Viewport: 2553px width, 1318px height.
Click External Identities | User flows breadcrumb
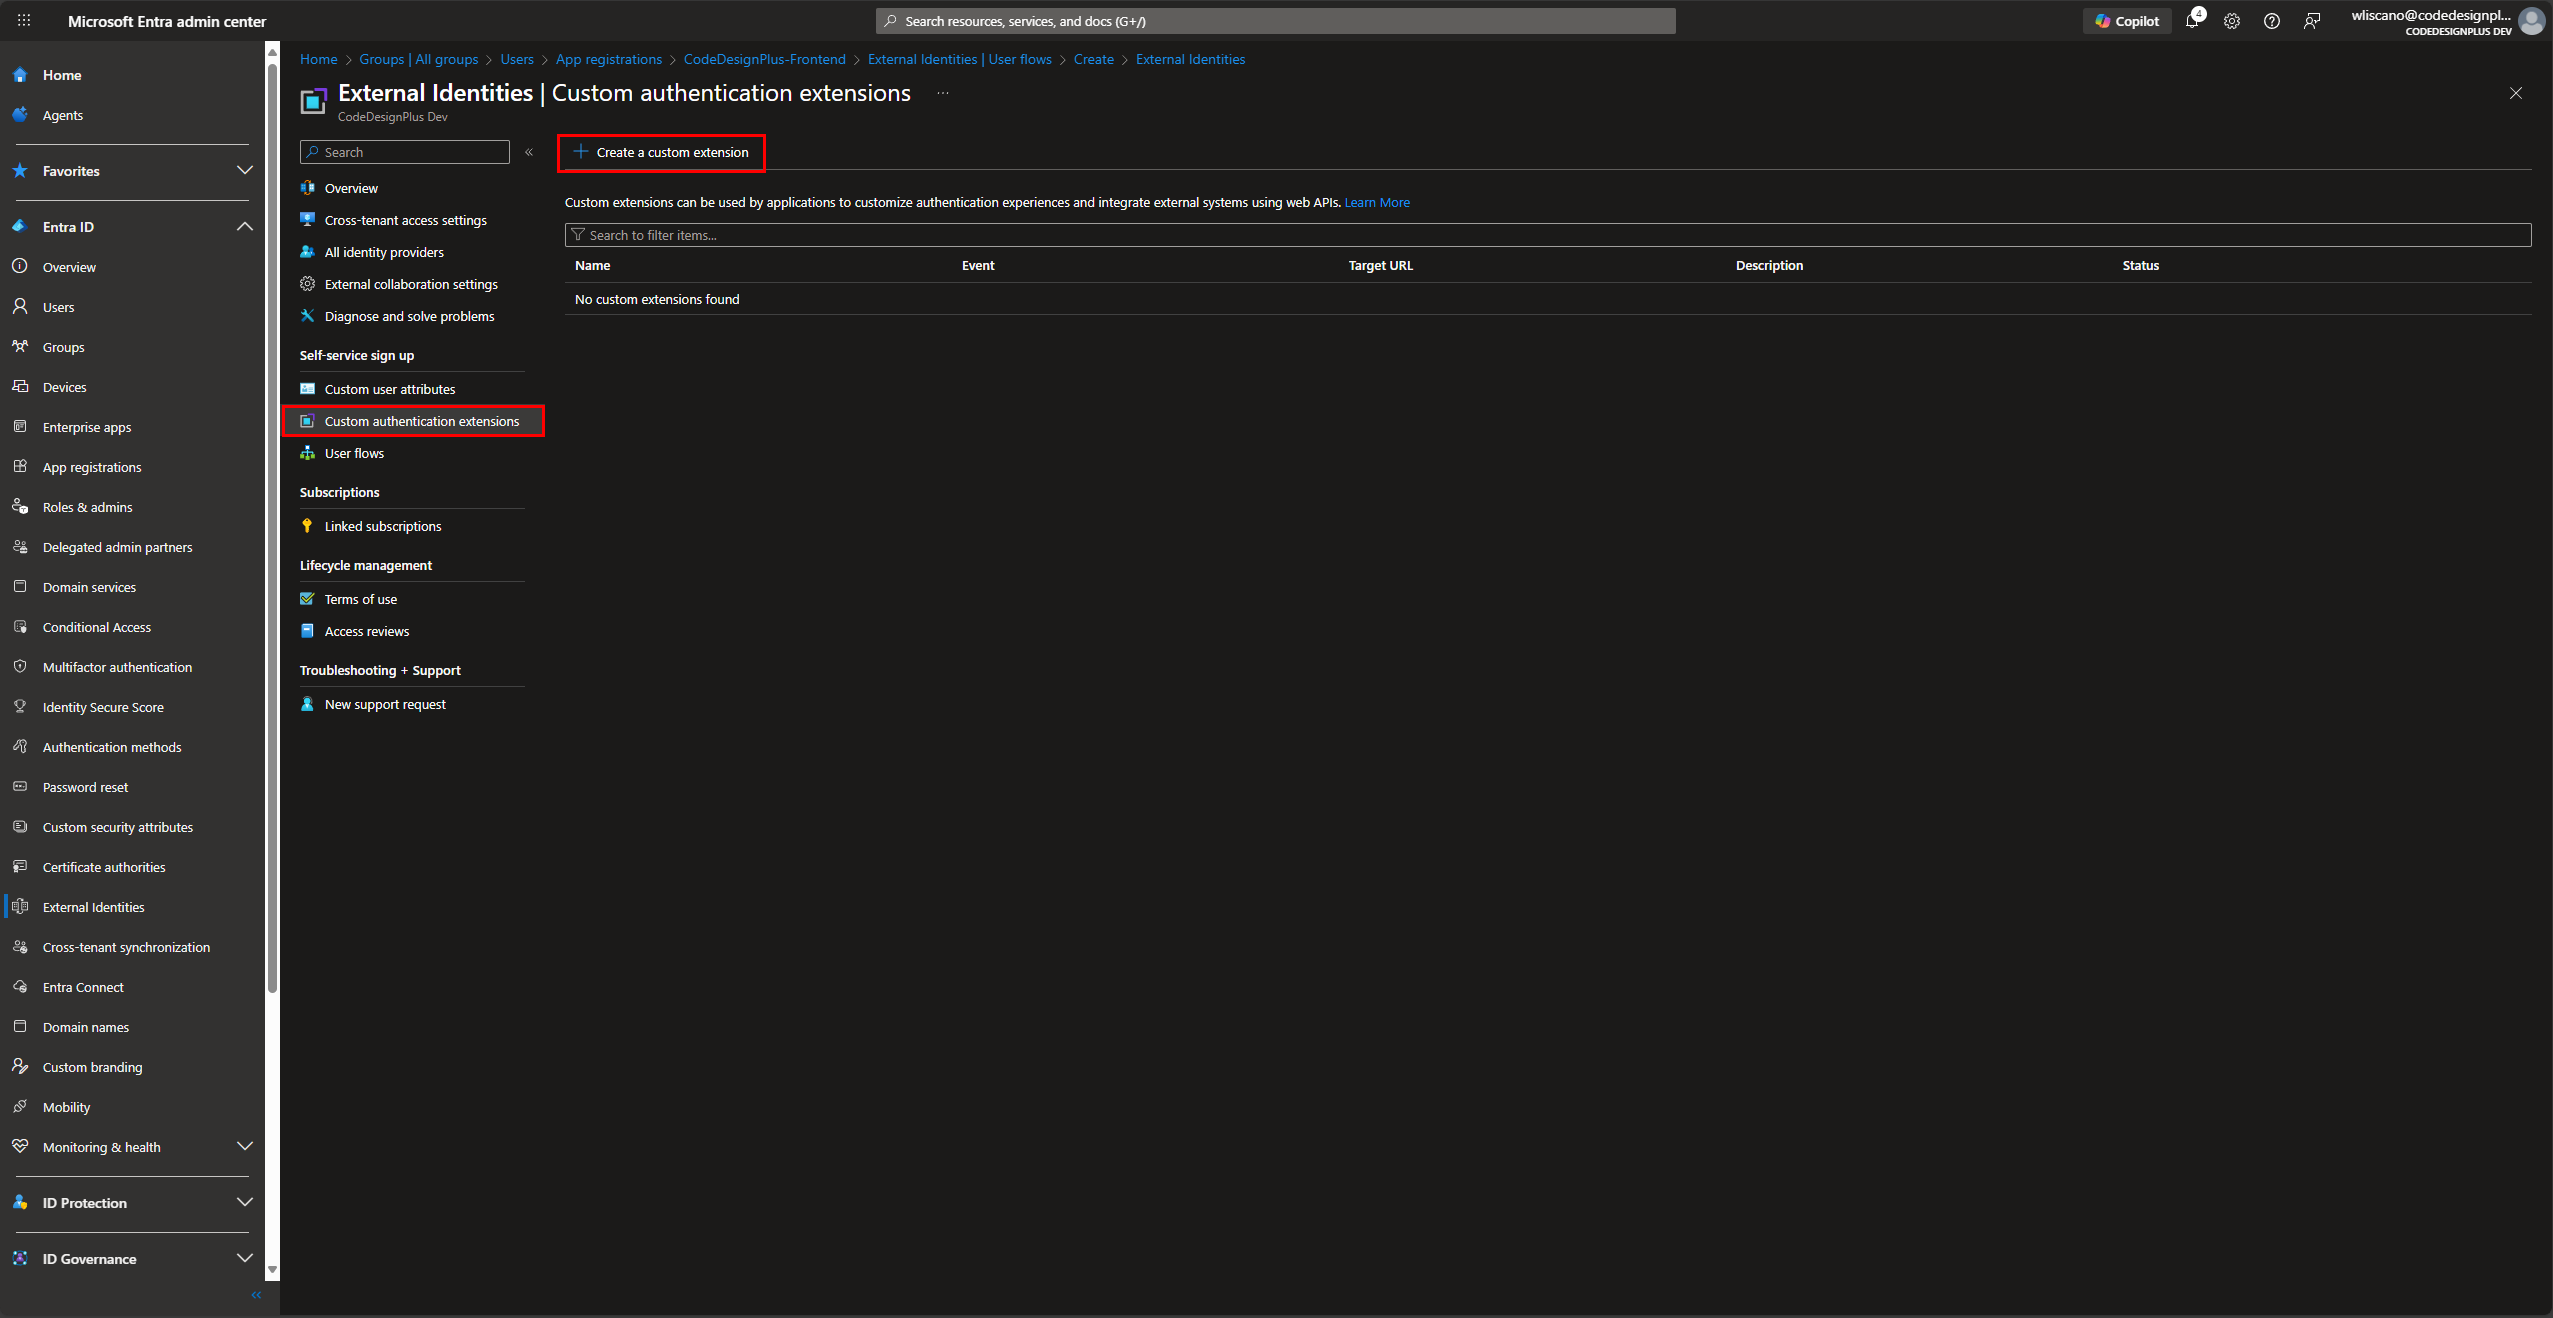coord(959,59)
